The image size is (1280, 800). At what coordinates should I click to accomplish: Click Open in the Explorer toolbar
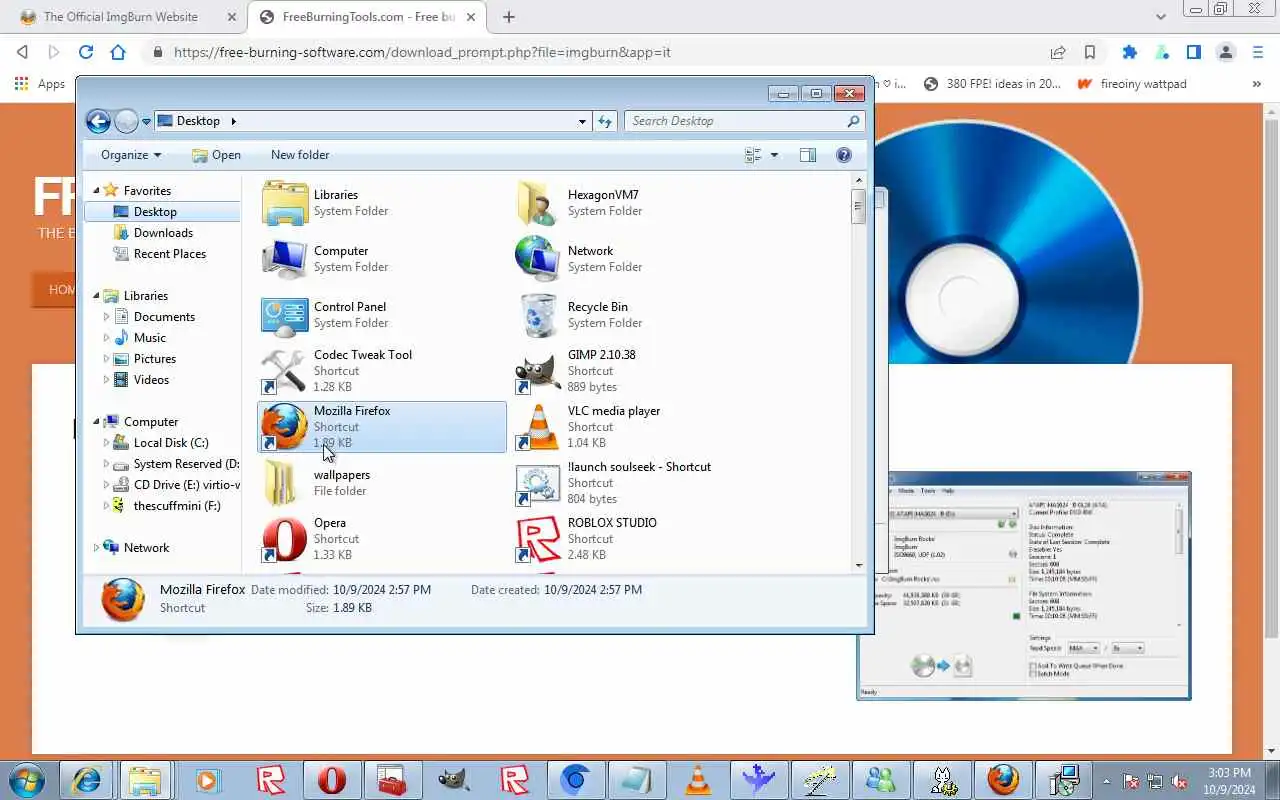216,155
